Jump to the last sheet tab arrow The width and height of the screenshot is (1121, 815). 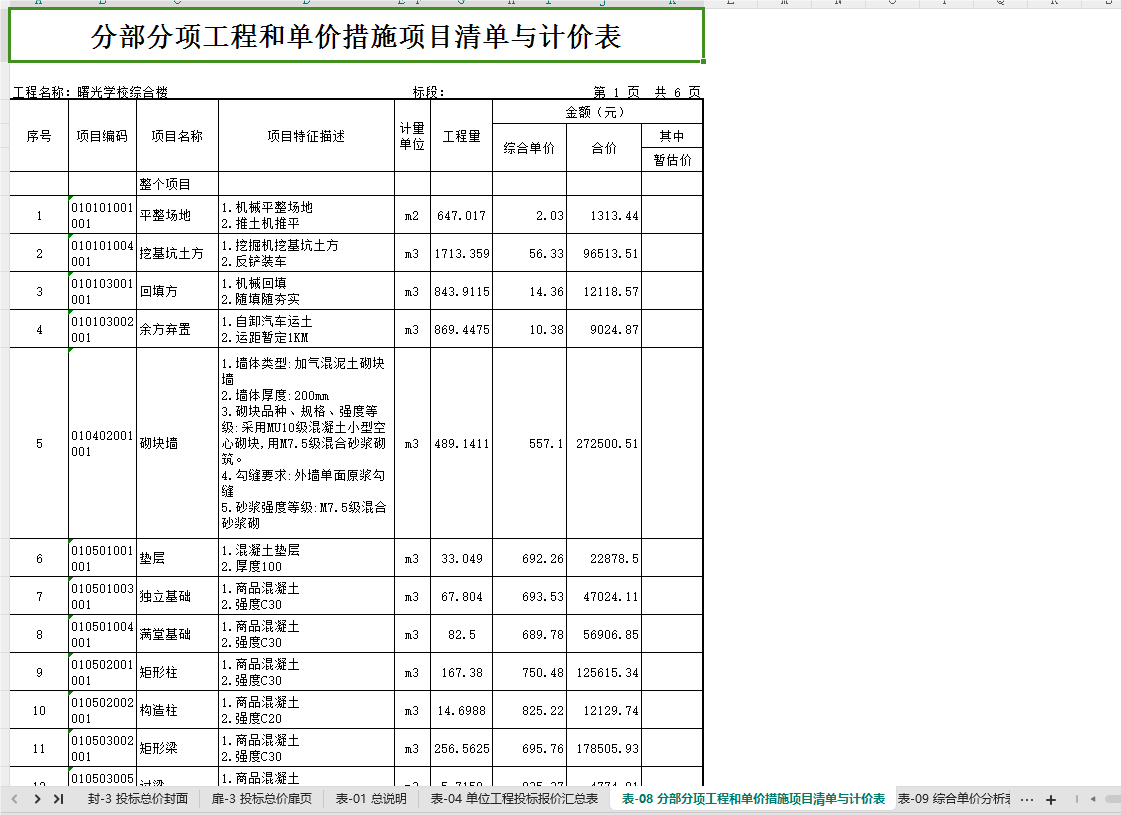point(59,799)
